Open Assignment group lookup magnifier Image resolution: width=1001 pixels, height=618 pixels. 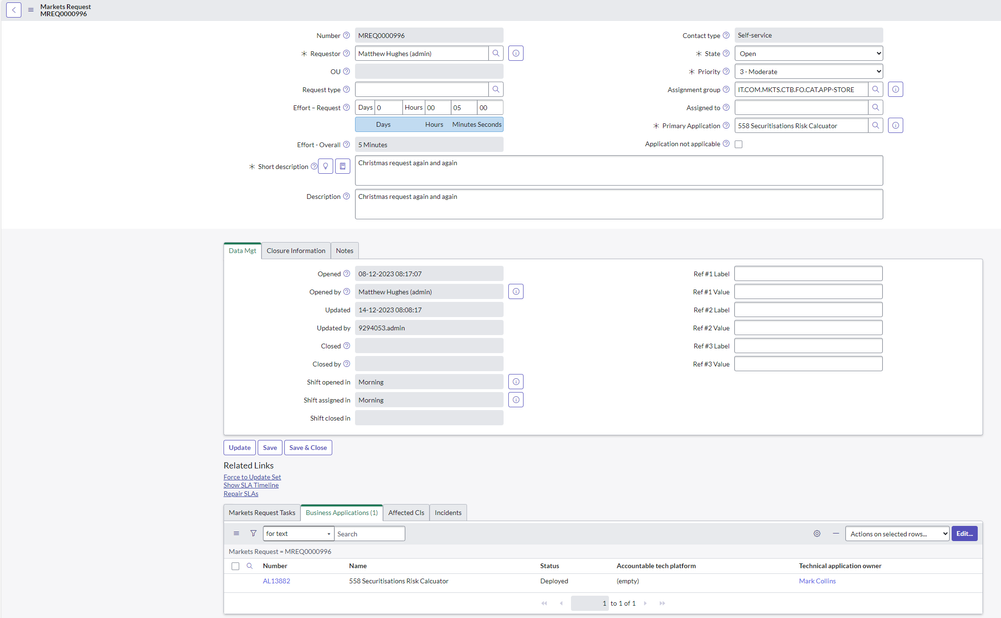pyautogui.click(x=876, y=89)
